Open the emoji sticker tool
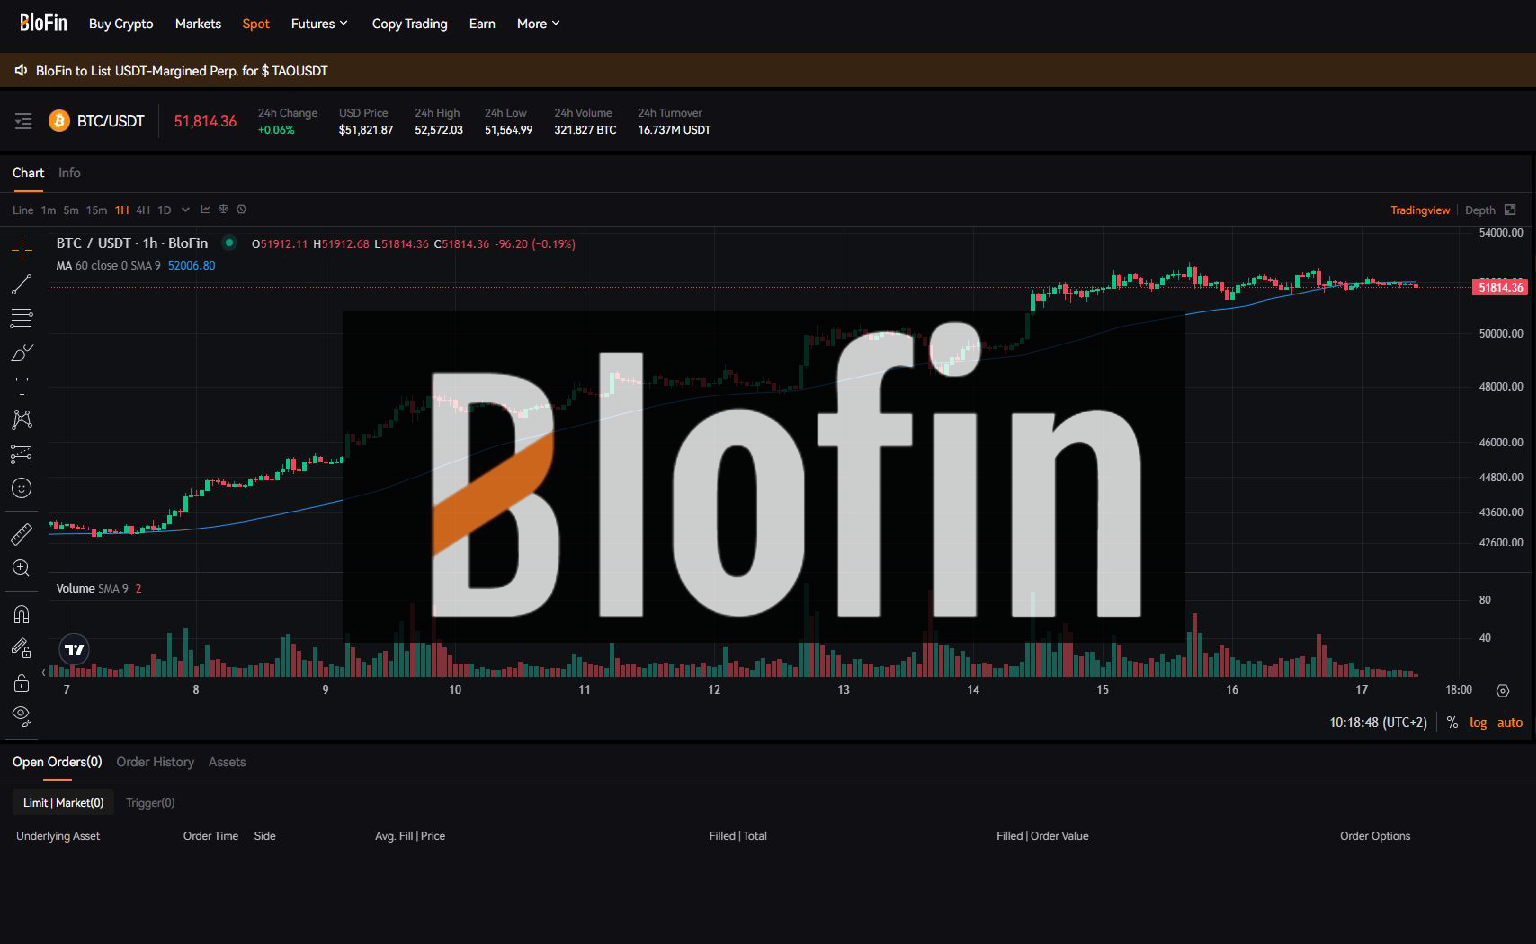The width and height of the screenshot is (1536, 944). click(21, 488)
